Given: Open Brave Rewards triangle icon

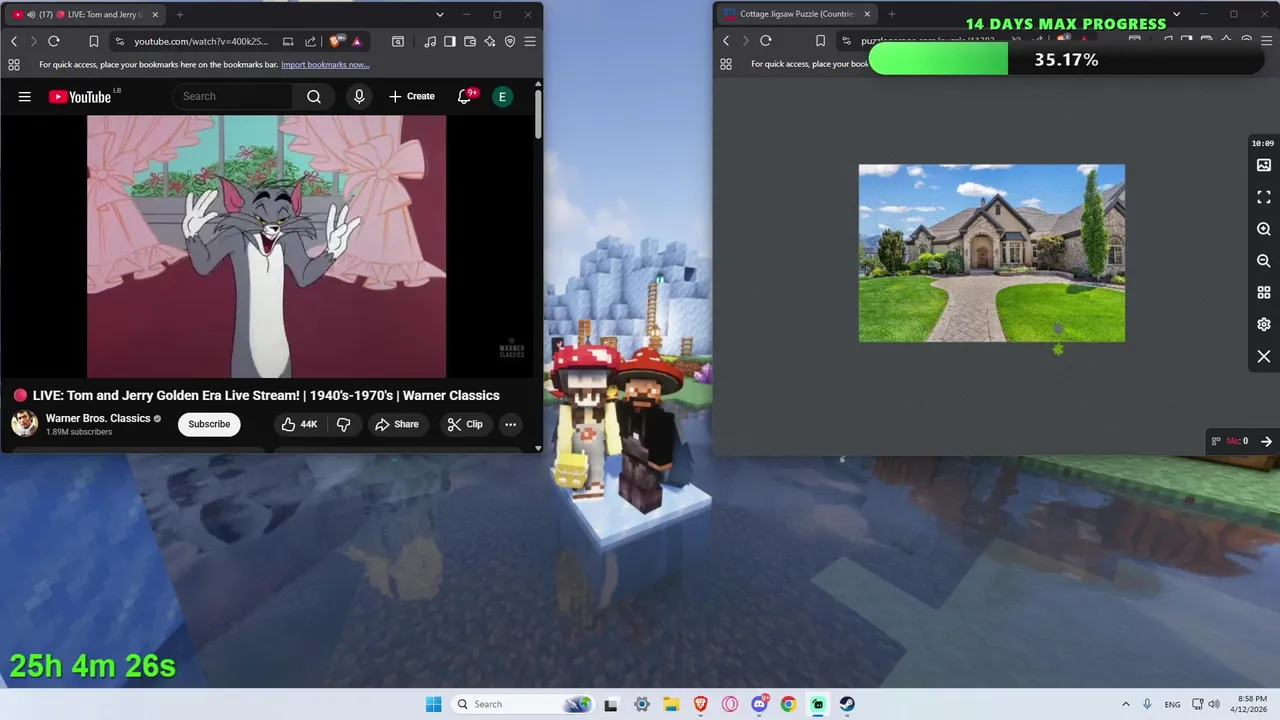Looking at the screenshot, I should [x=357, y=41].
